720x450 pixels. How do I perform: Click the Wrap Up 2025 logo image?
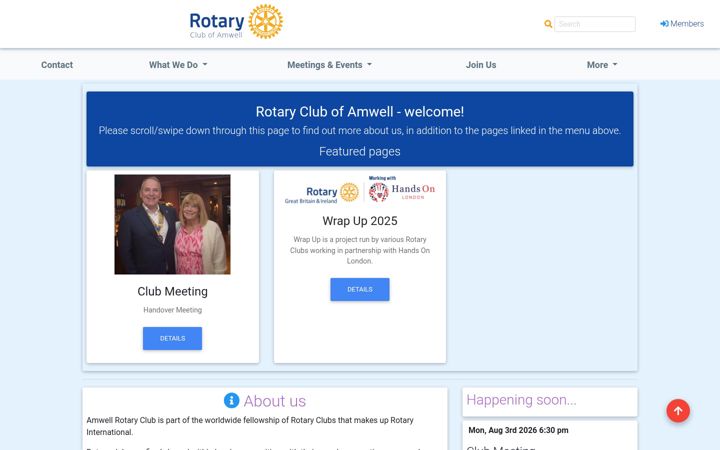[x=360, y=190]
